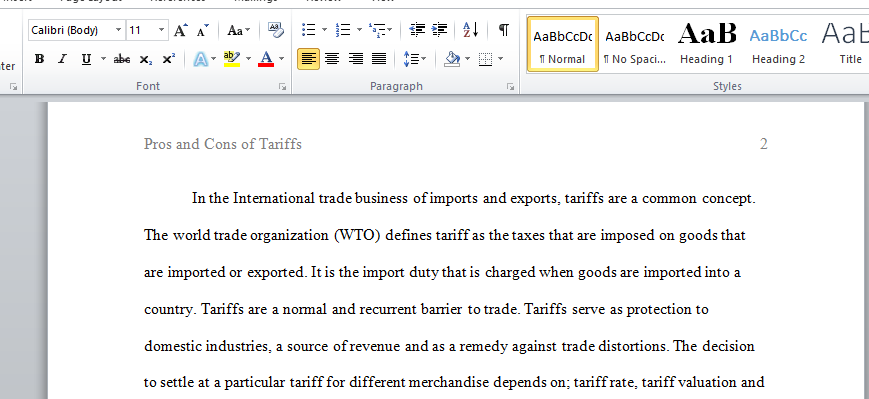Toggle Italic formatting
This screenshot has height=399, width=869.
click(x=62, y=59)
